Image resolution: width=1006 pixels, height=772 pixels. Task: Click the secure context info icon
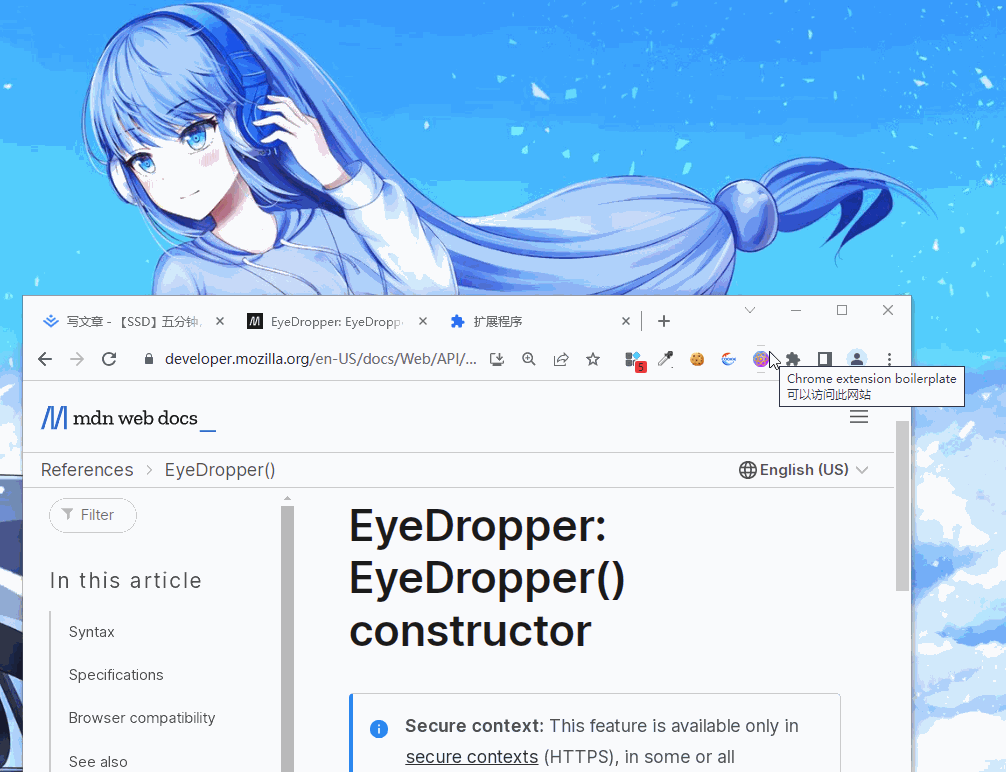pyautogui.click(x=379, y=729)
